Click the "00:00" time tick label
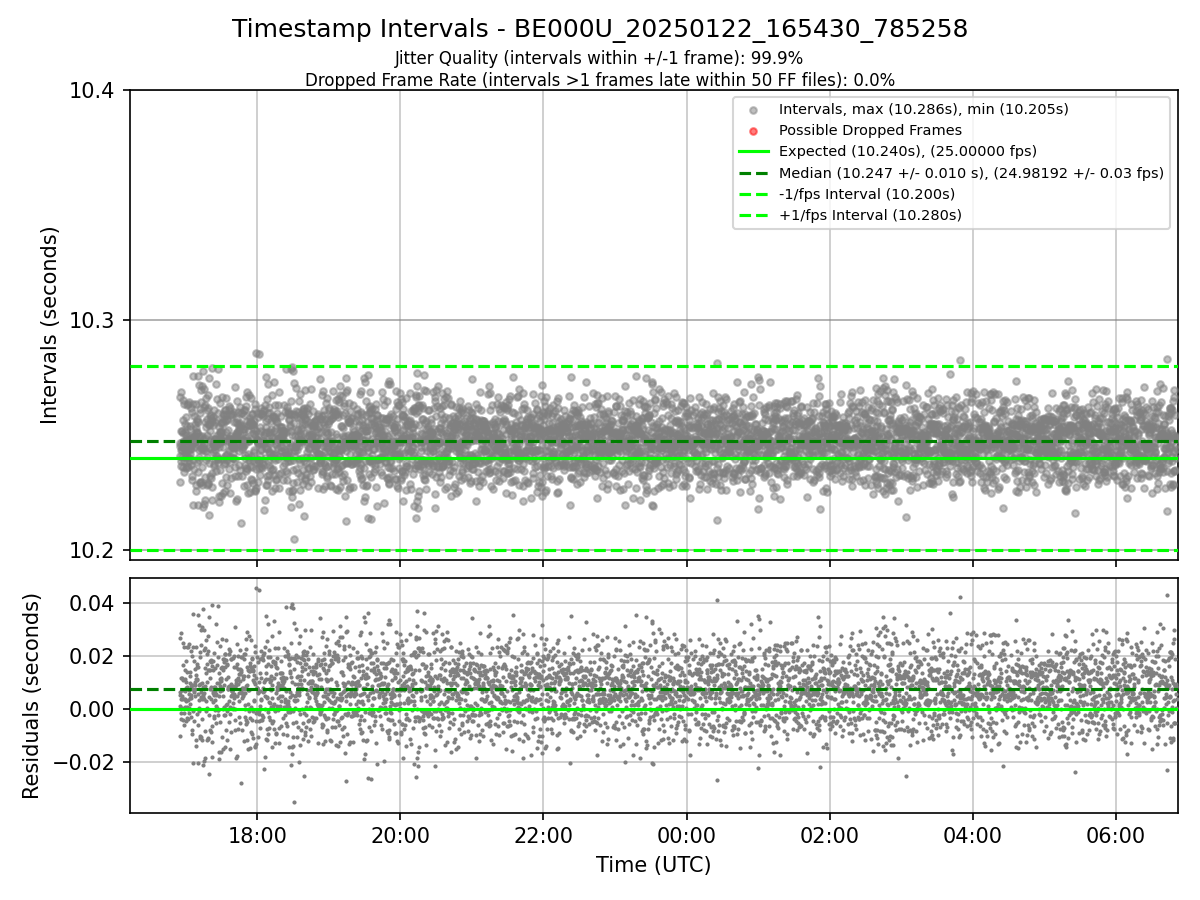 click(x=686, y=835)
